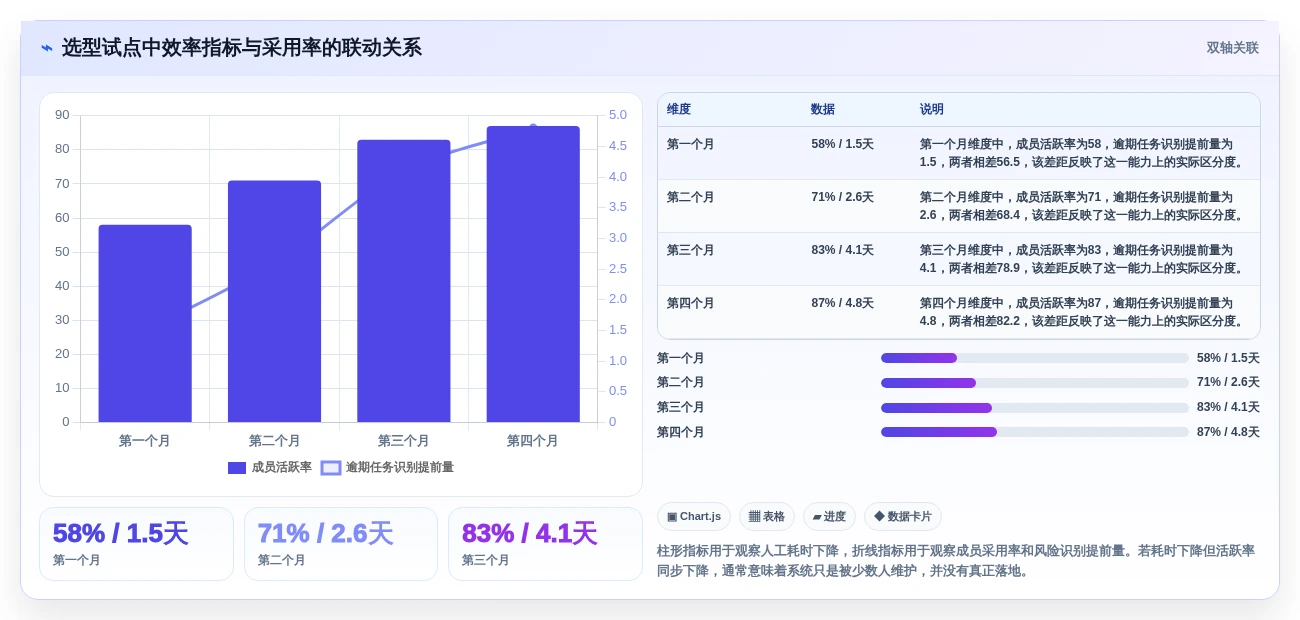Click 第四个月 in the table's first column
Screen dimensions: 1300x620
691,303
